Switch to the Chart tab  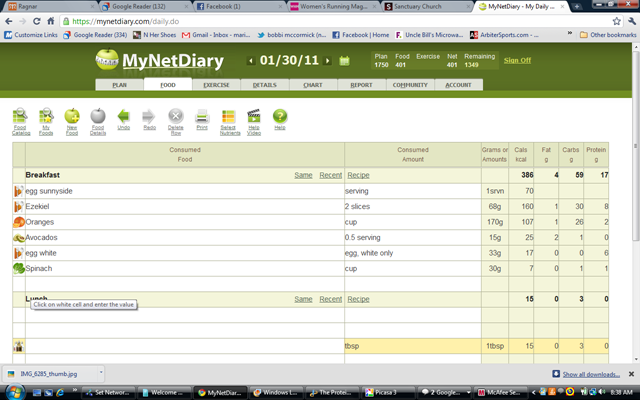click(x=313, y=85)
